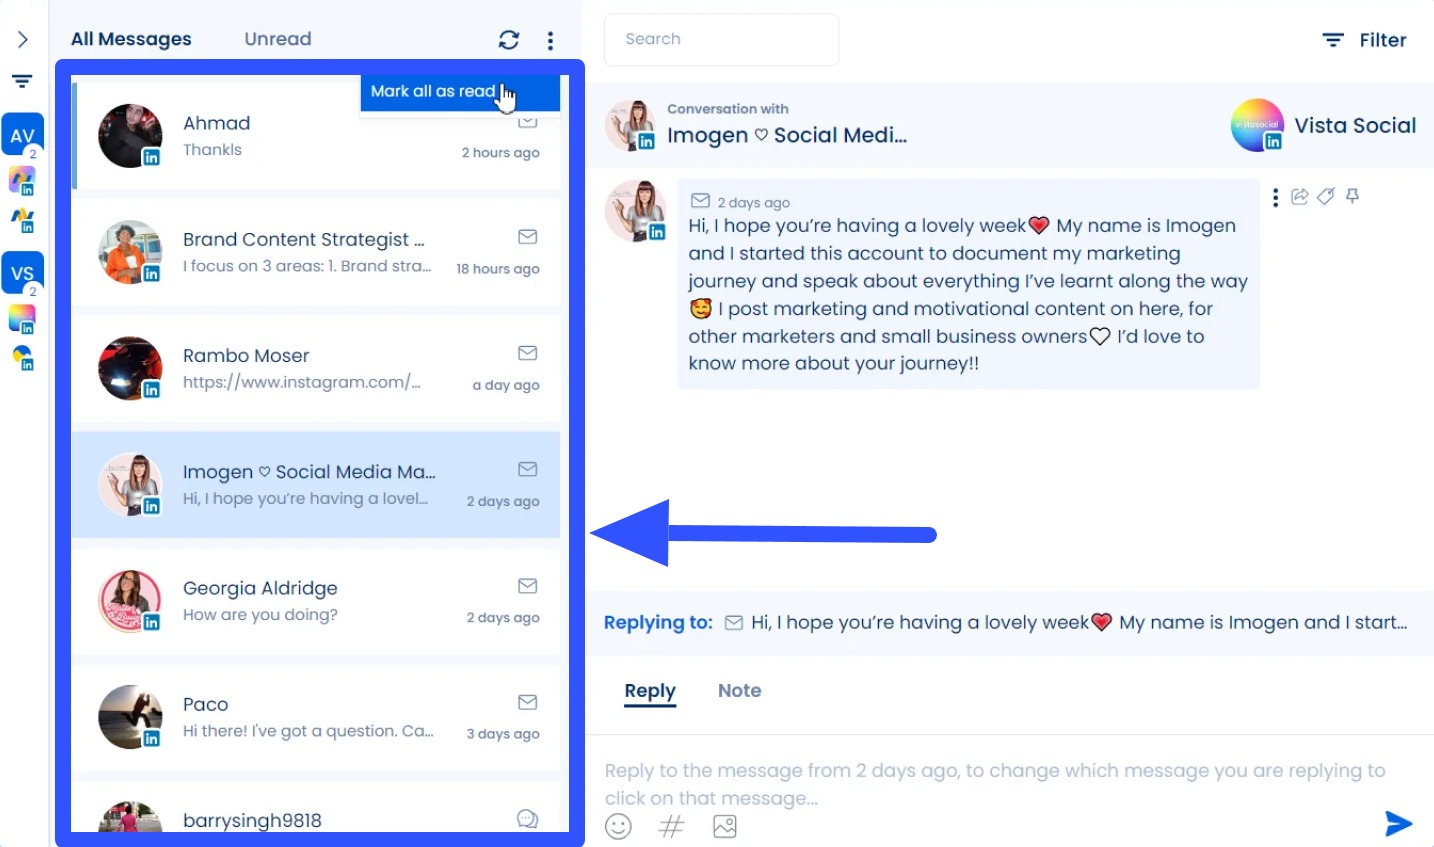The height and width of the screenshot is (847, 1434).
Task: Select the VS profile group in sidebar
Action: click(x=22, y=271)
